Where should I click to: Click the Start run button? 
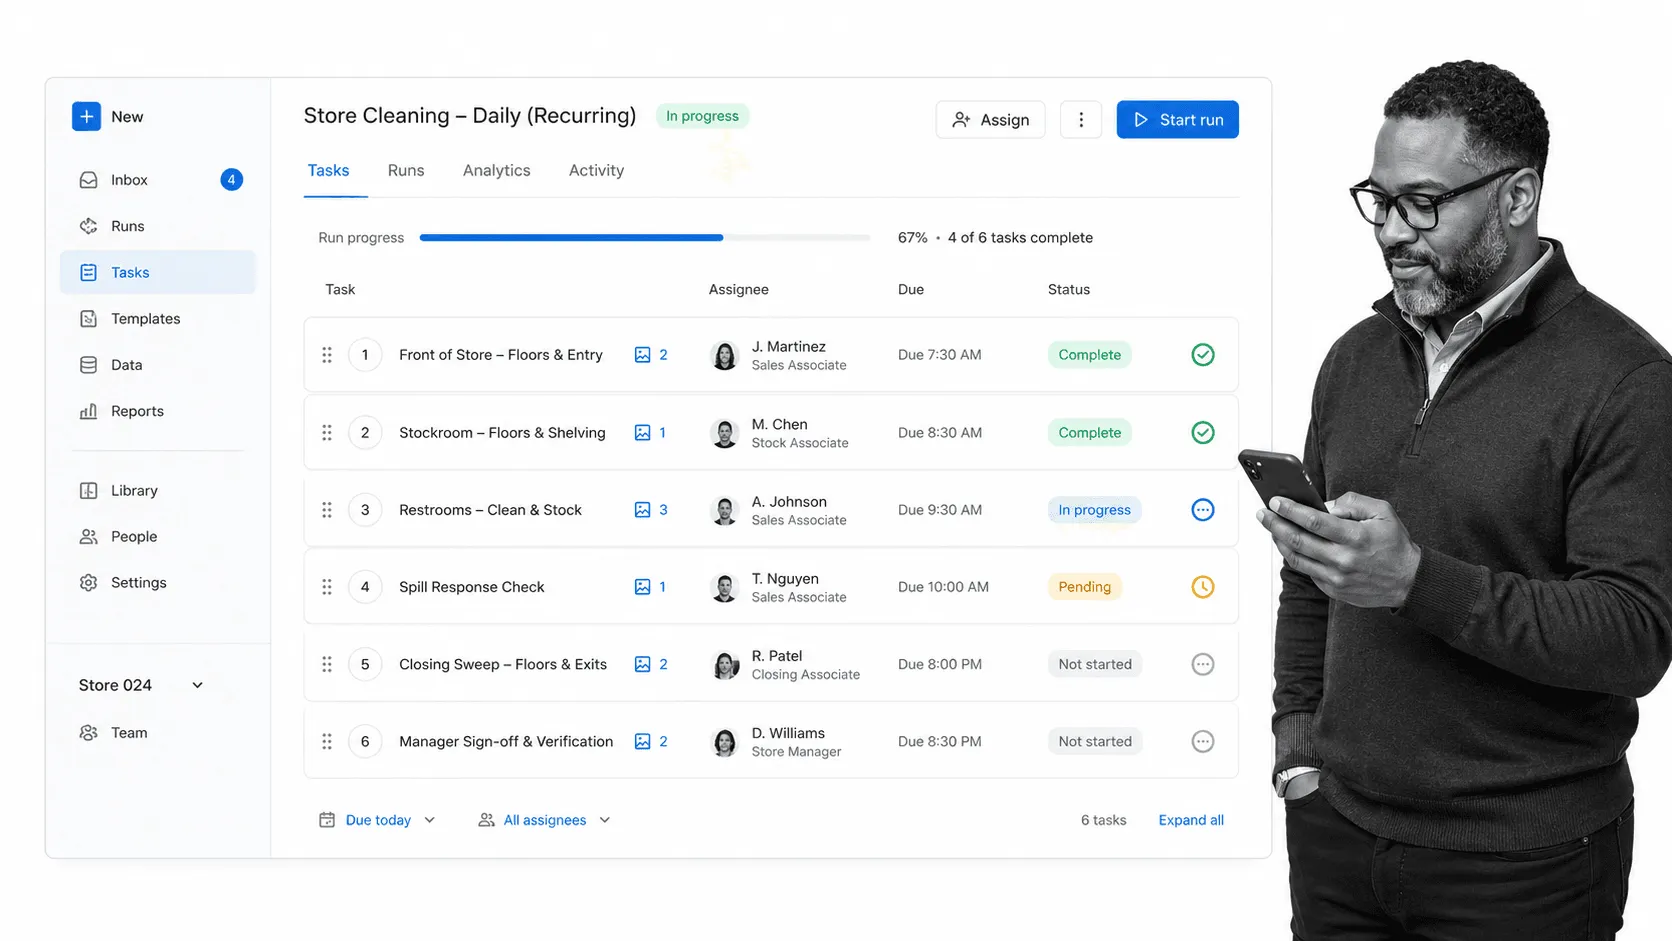(1178, 120)
